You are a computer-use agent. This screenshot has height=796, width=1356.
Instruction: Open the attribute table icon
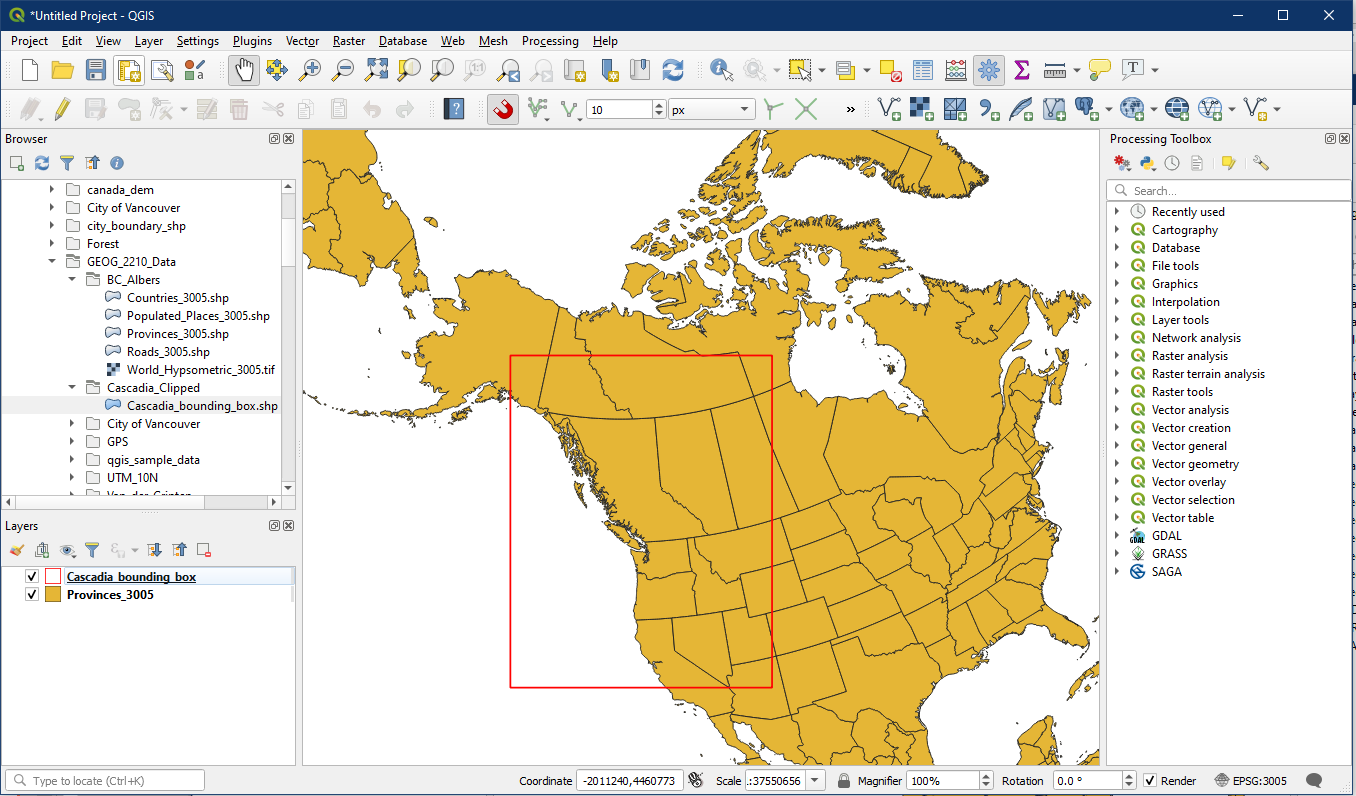click(x=923, y=70)
